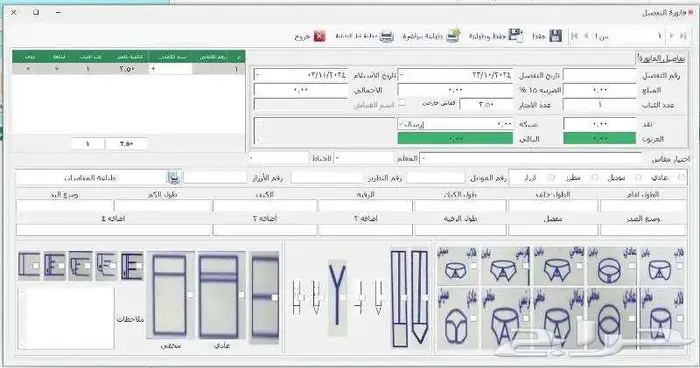Screen dimensions: 700x368
Task: Expand the إرسال dropdown next to شبكة
Action: (401, 124)
